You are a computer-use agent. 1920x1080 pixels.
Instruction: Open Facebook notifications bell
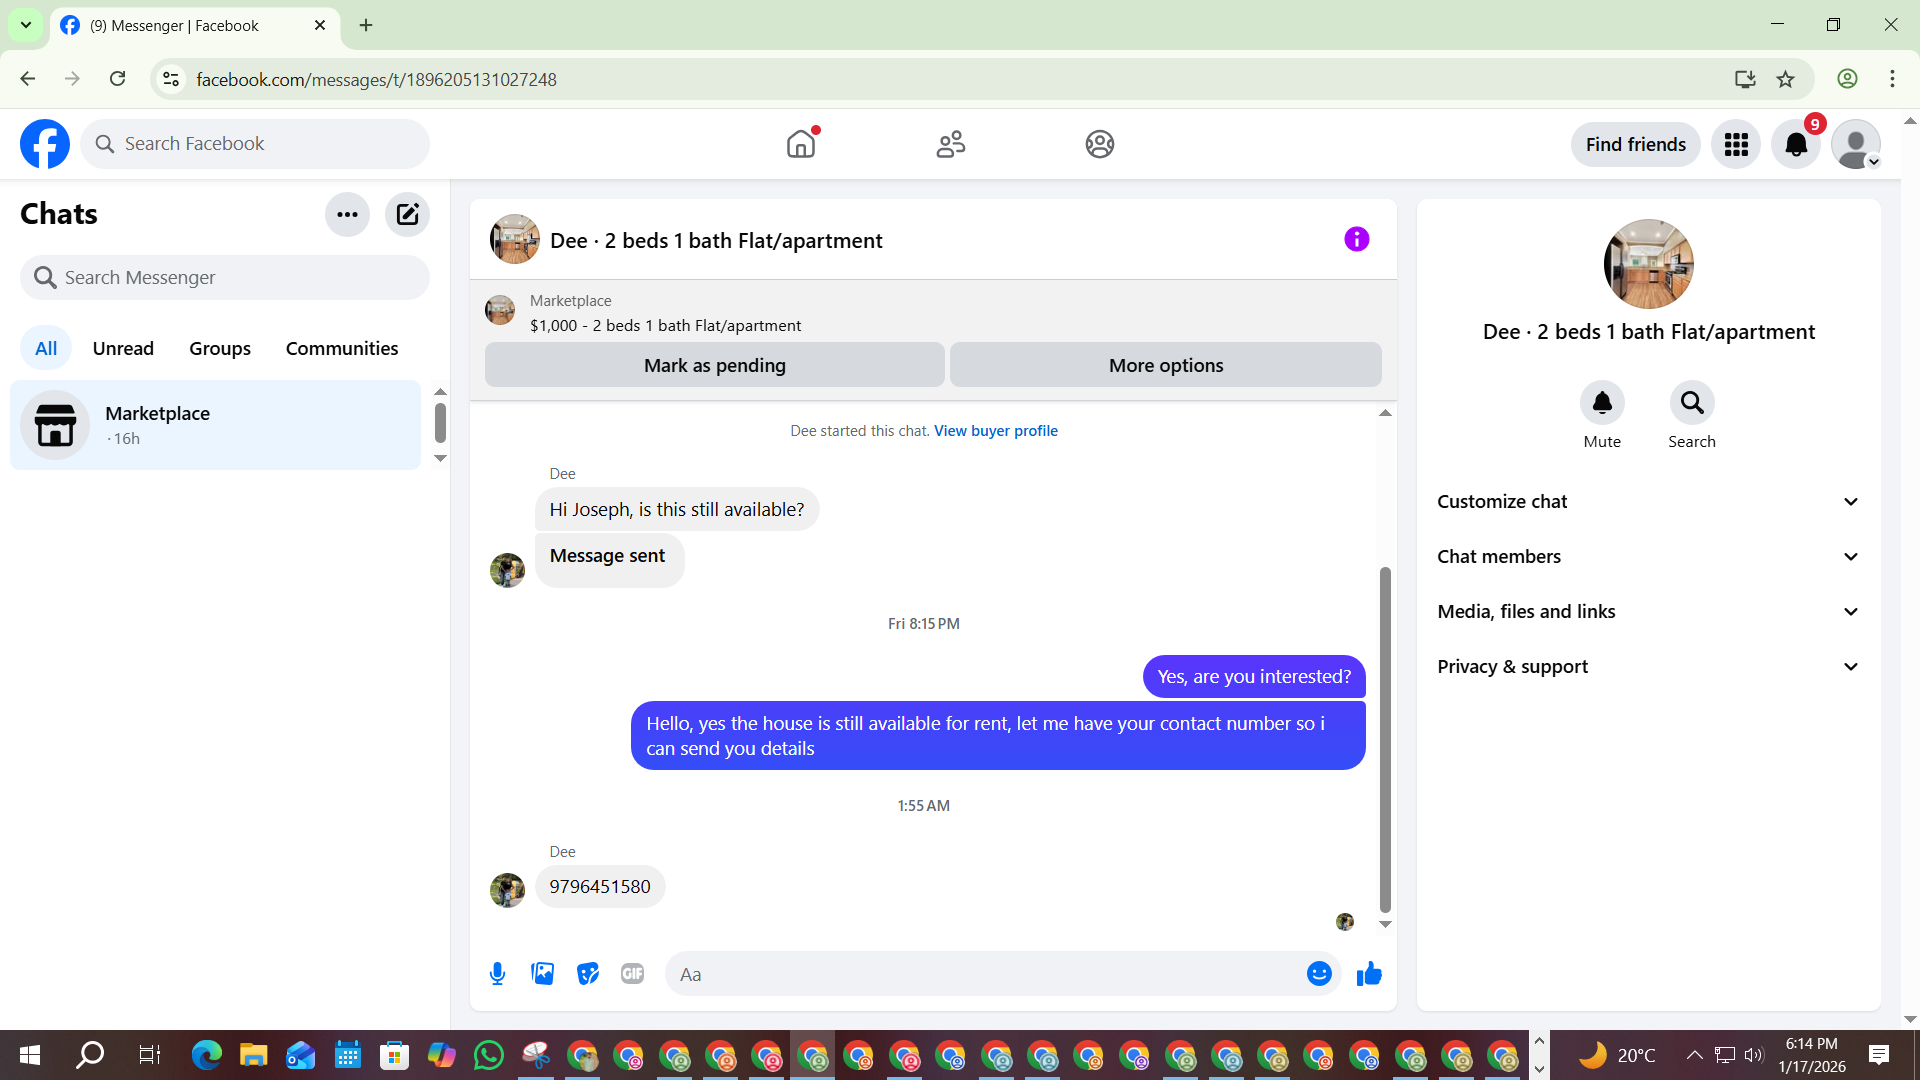pos(1796,144)
